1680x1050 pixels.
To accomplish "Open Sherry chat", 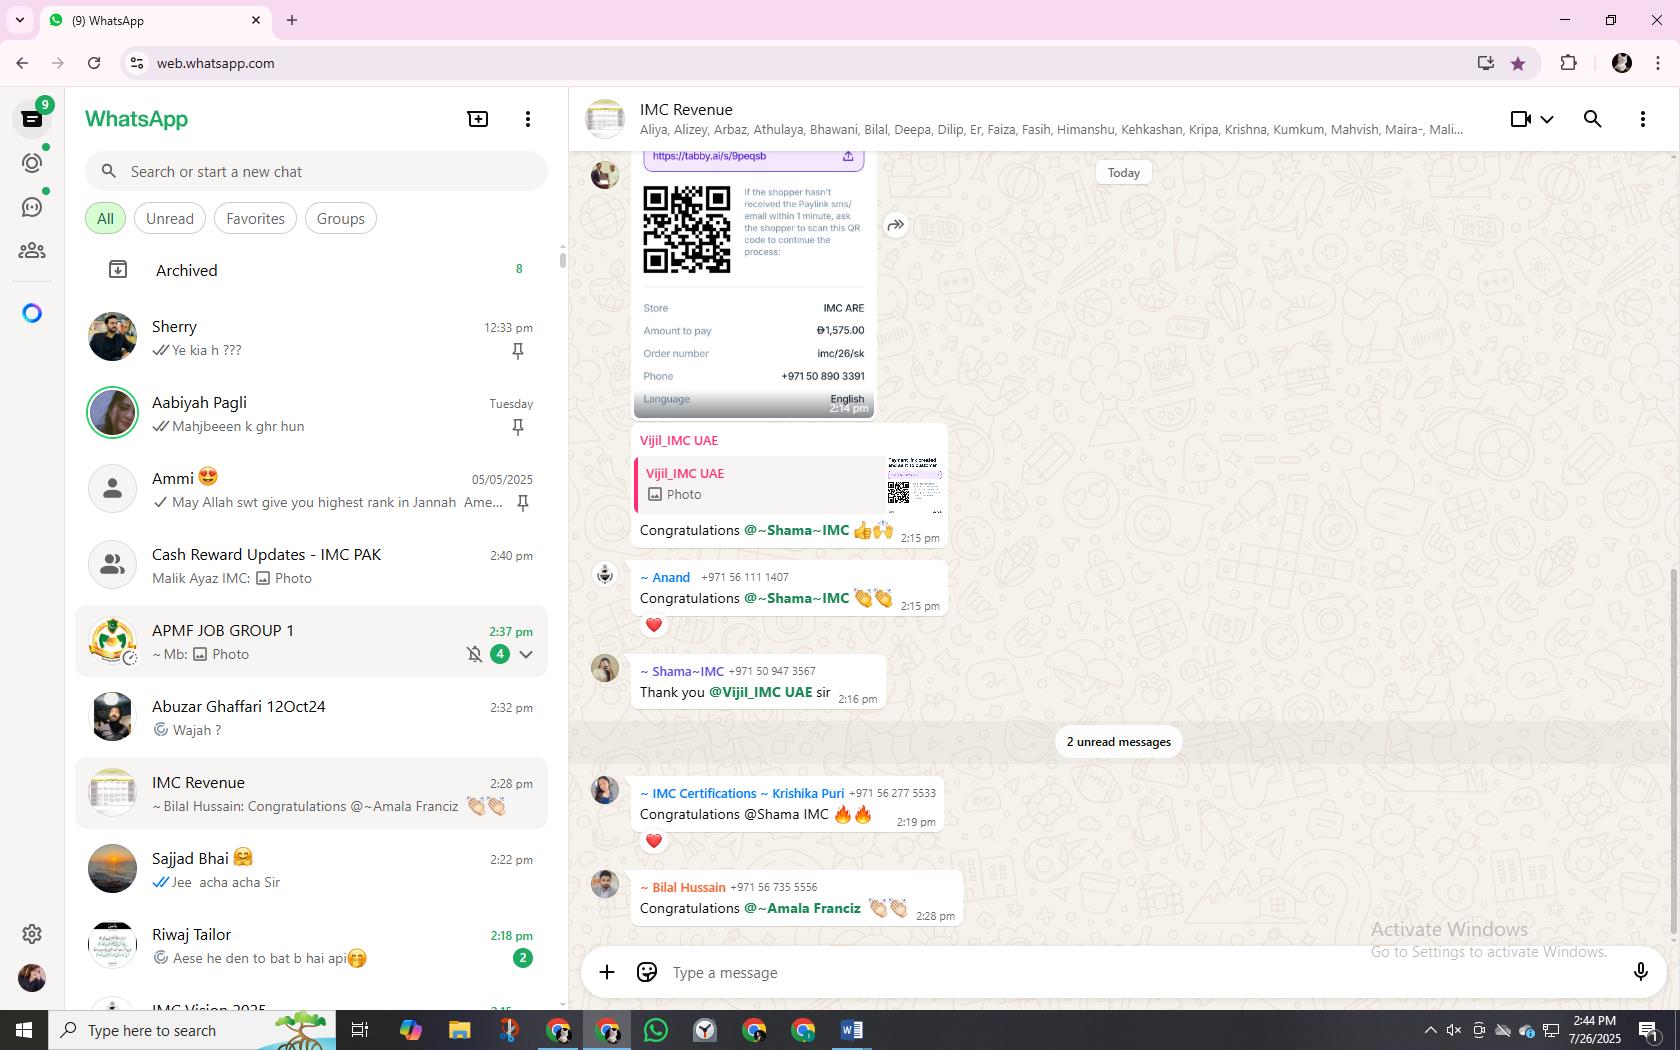I will [311, 337].
